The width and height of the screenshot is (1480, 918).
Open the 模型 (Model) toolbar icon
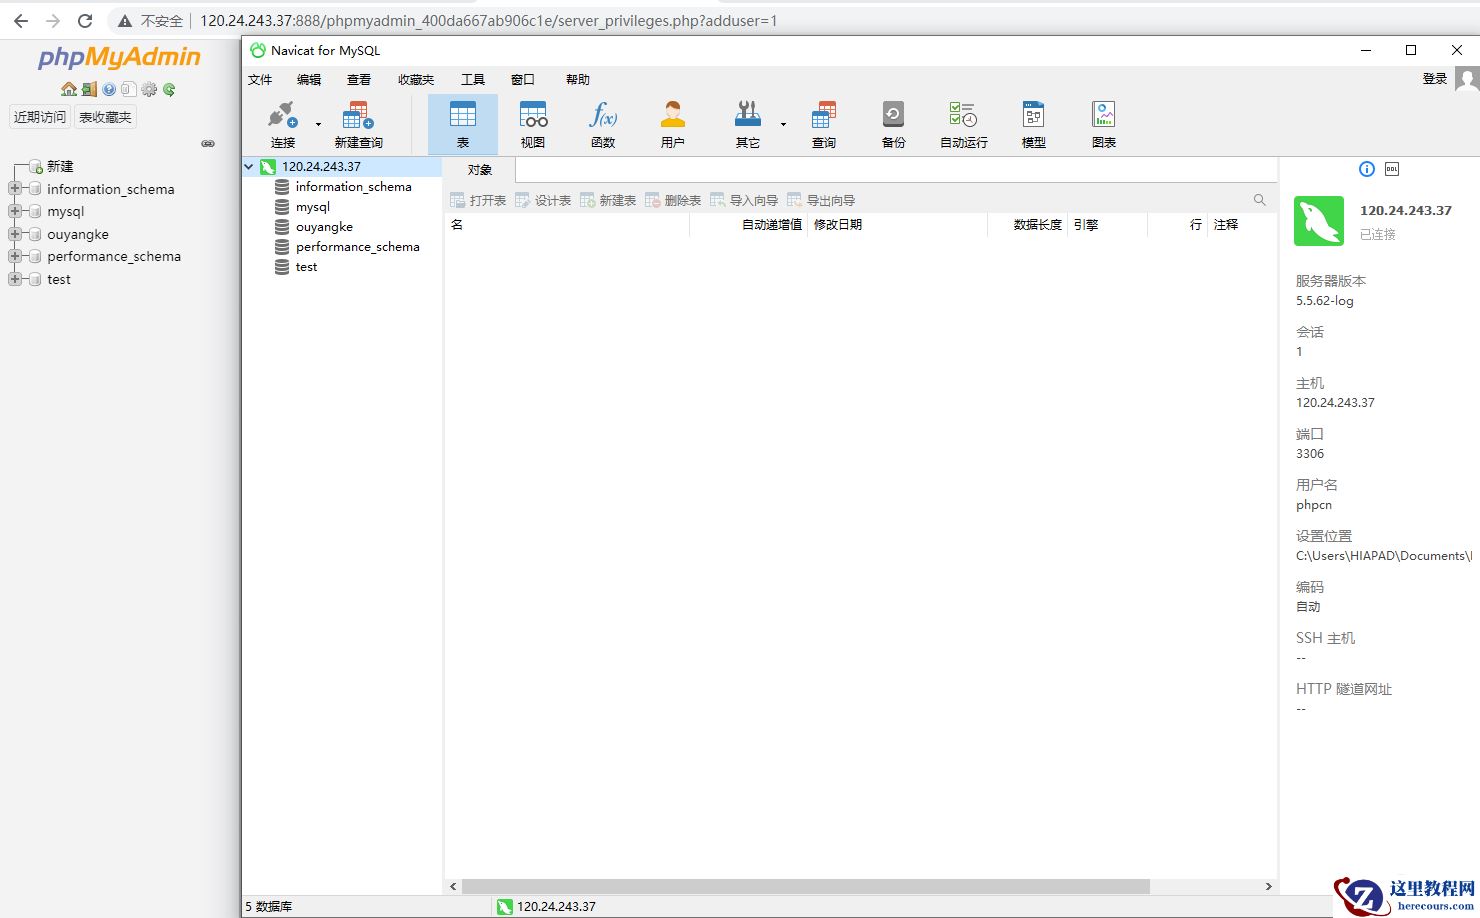[x=1034, y=124]
